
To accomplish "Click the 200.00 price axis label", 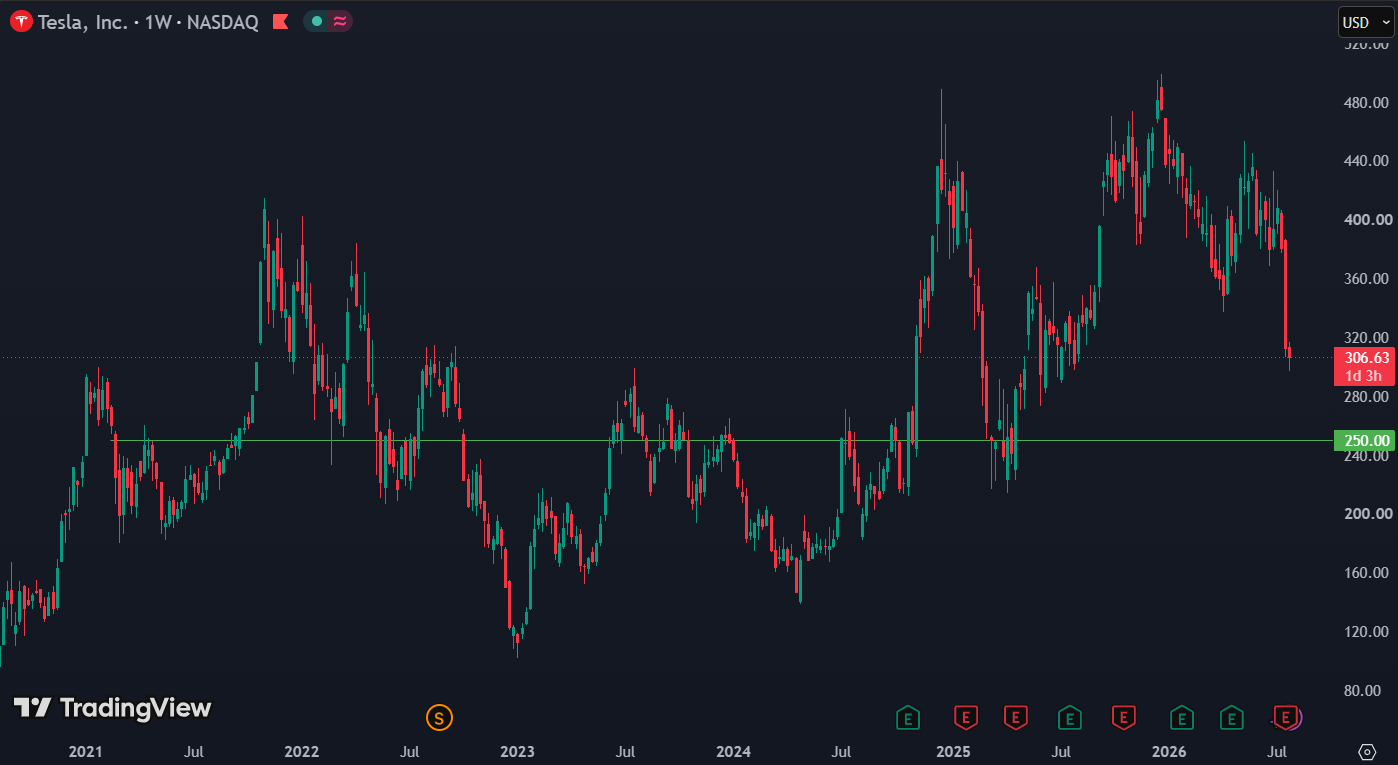I will click(1367, 514).
